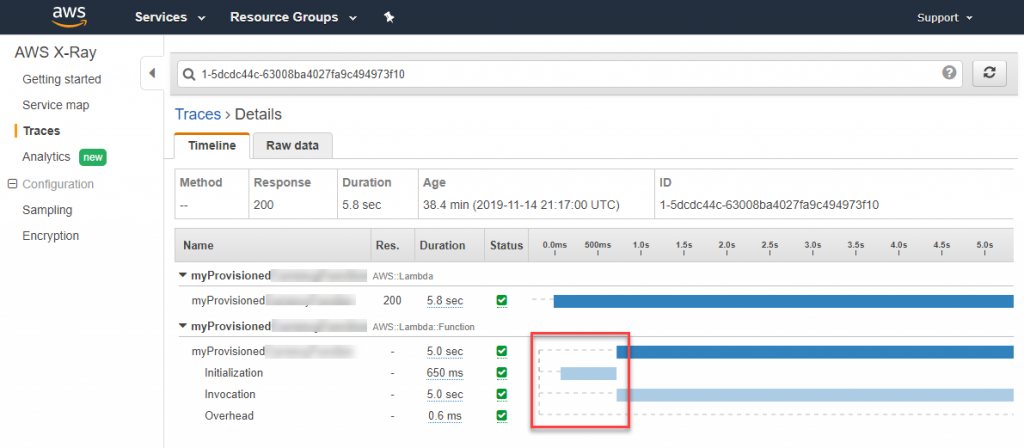The height and width of the screenshot is (448, 1024).
Task: Select Traces in the sidebar
Action: point(41,131)
